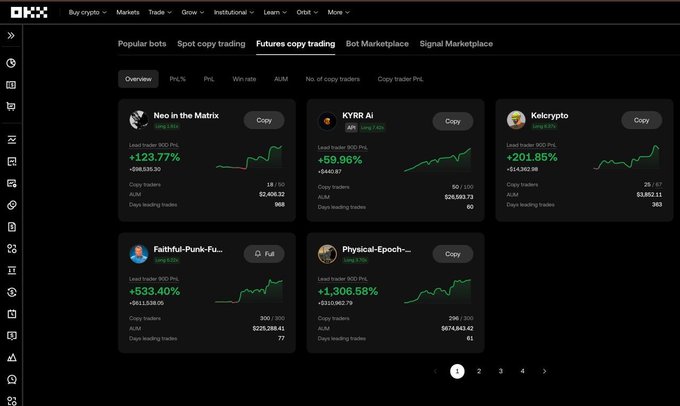680x406 pixels.
Task: Click the +533.40% PnL value
Action: tap(154, 291)
